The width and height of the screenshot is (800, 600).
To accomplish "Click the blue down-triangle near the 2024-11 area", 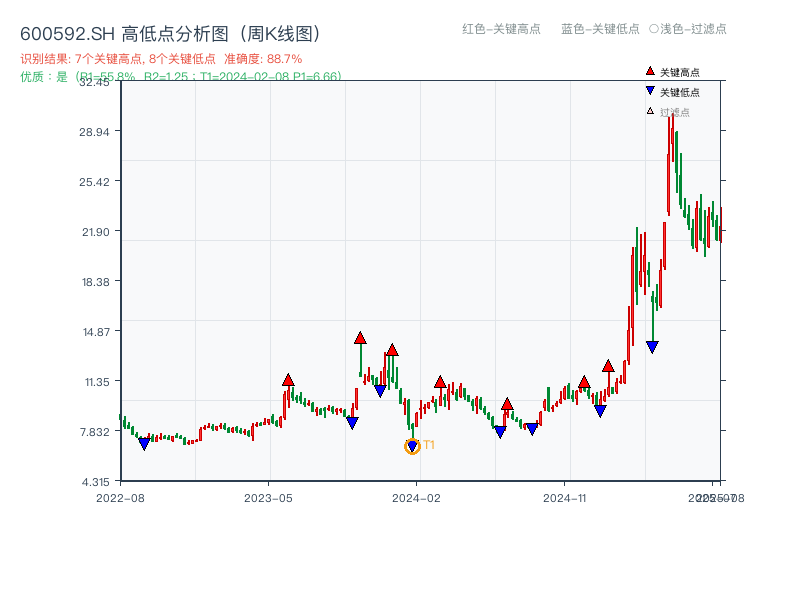I will click(600, 408).
